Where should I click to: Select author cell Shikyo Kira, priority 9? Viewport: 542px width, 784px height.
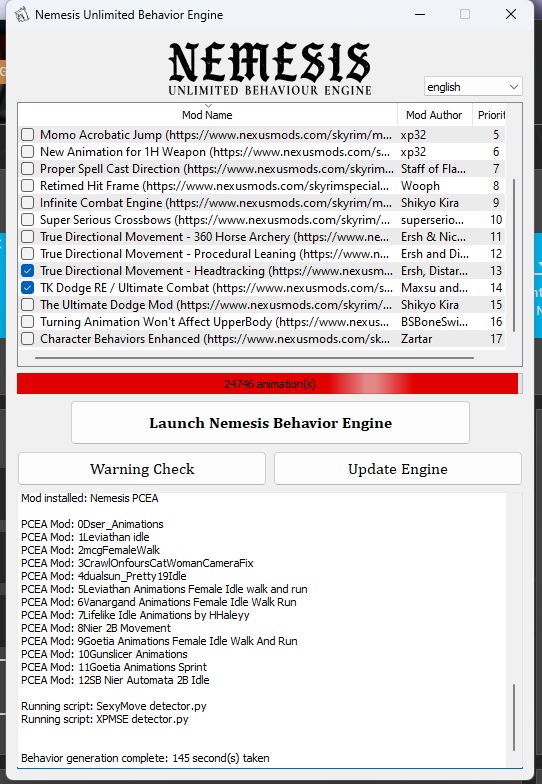click(430, 202)
